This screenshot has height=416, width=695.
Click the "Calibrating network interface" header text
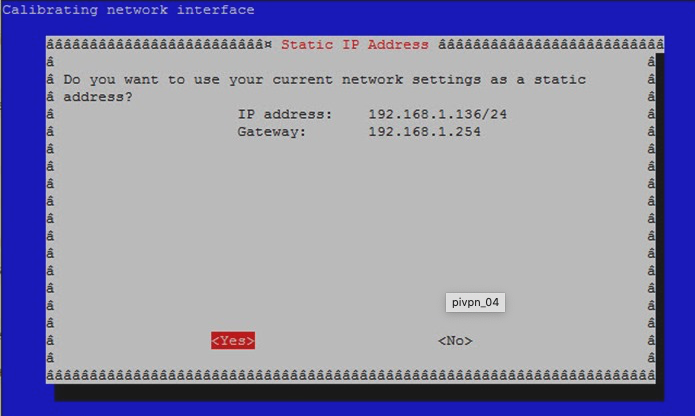(x=128, y=10)
